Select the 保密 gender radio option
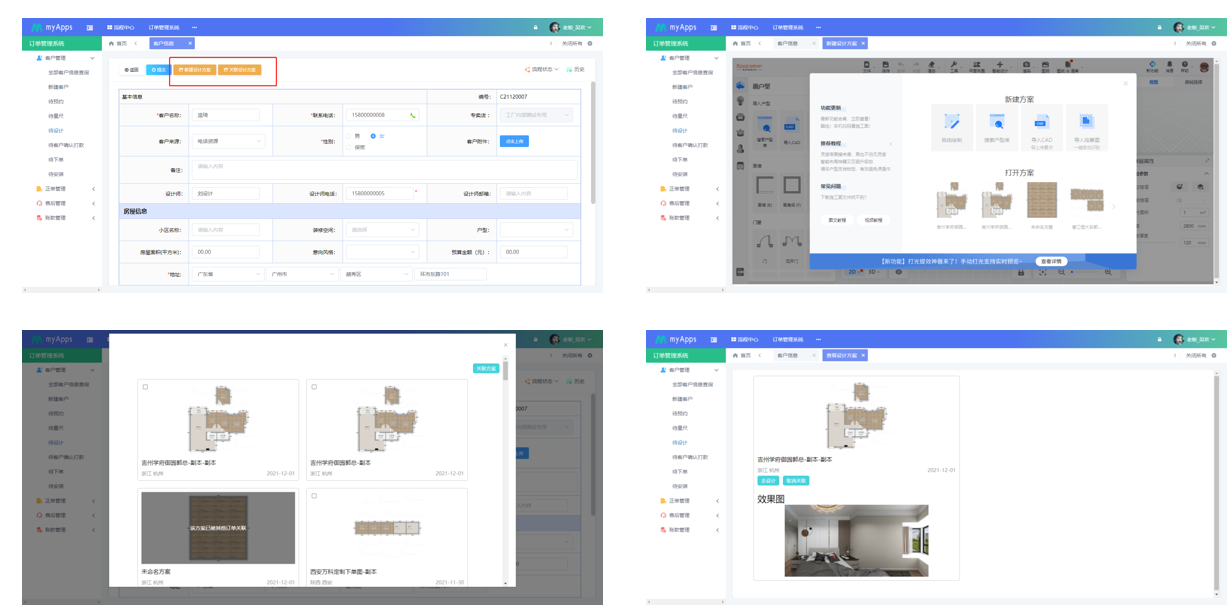Screen dimensions: 1228x612 (347, 147)
